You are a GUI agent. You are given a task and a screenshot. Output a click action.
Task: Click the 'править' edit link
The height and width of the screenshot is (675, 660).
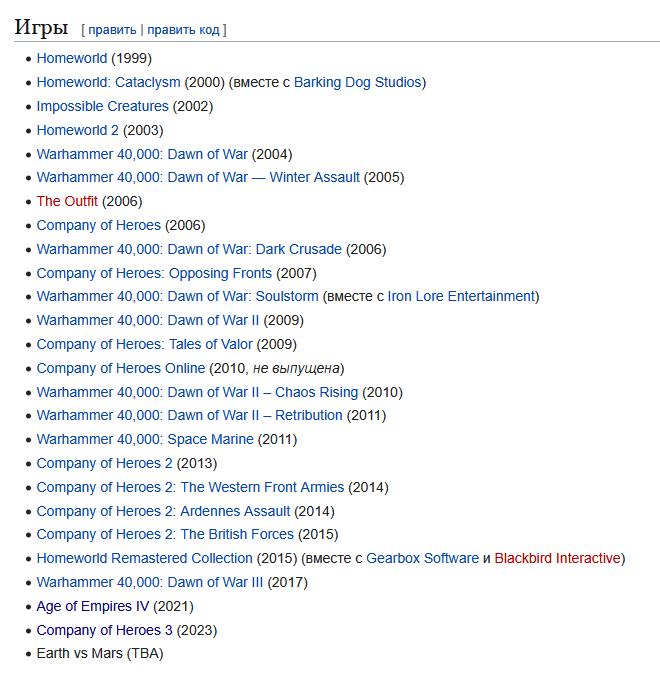[112, 30]
